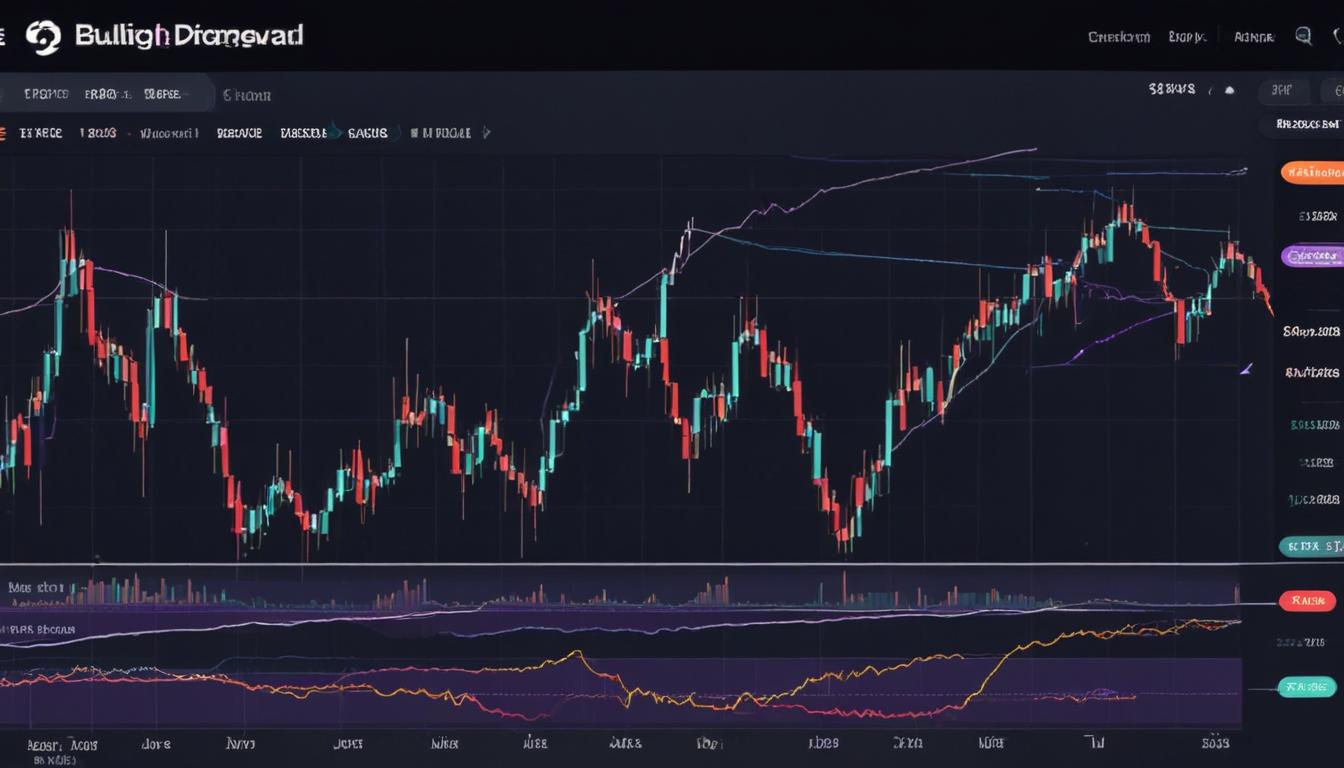Image resolution: width=1344 pixels, height=768 pixels.
Task: Switch to the 3H timeframe tab
Action: tap(1283, 90)
